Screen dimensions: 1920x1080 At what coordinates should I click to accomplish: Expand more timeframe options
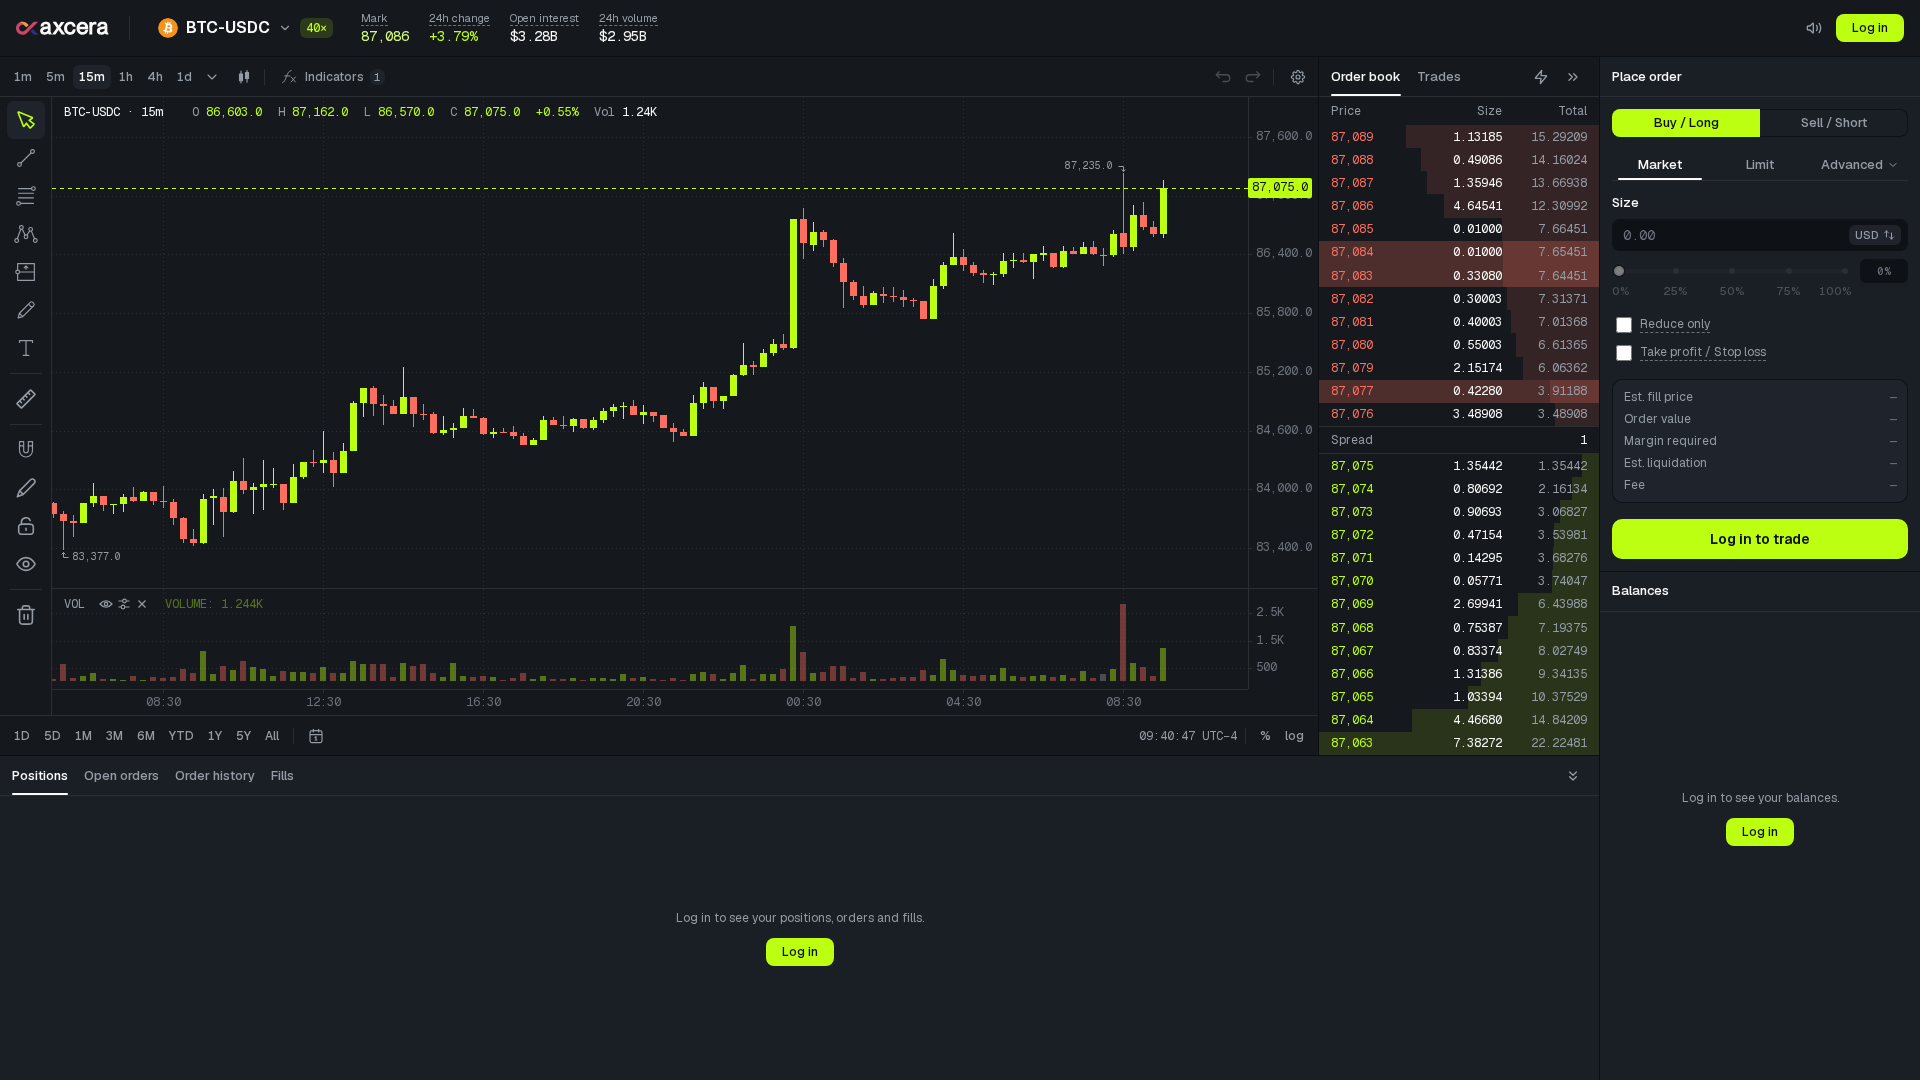click(212, 77)
